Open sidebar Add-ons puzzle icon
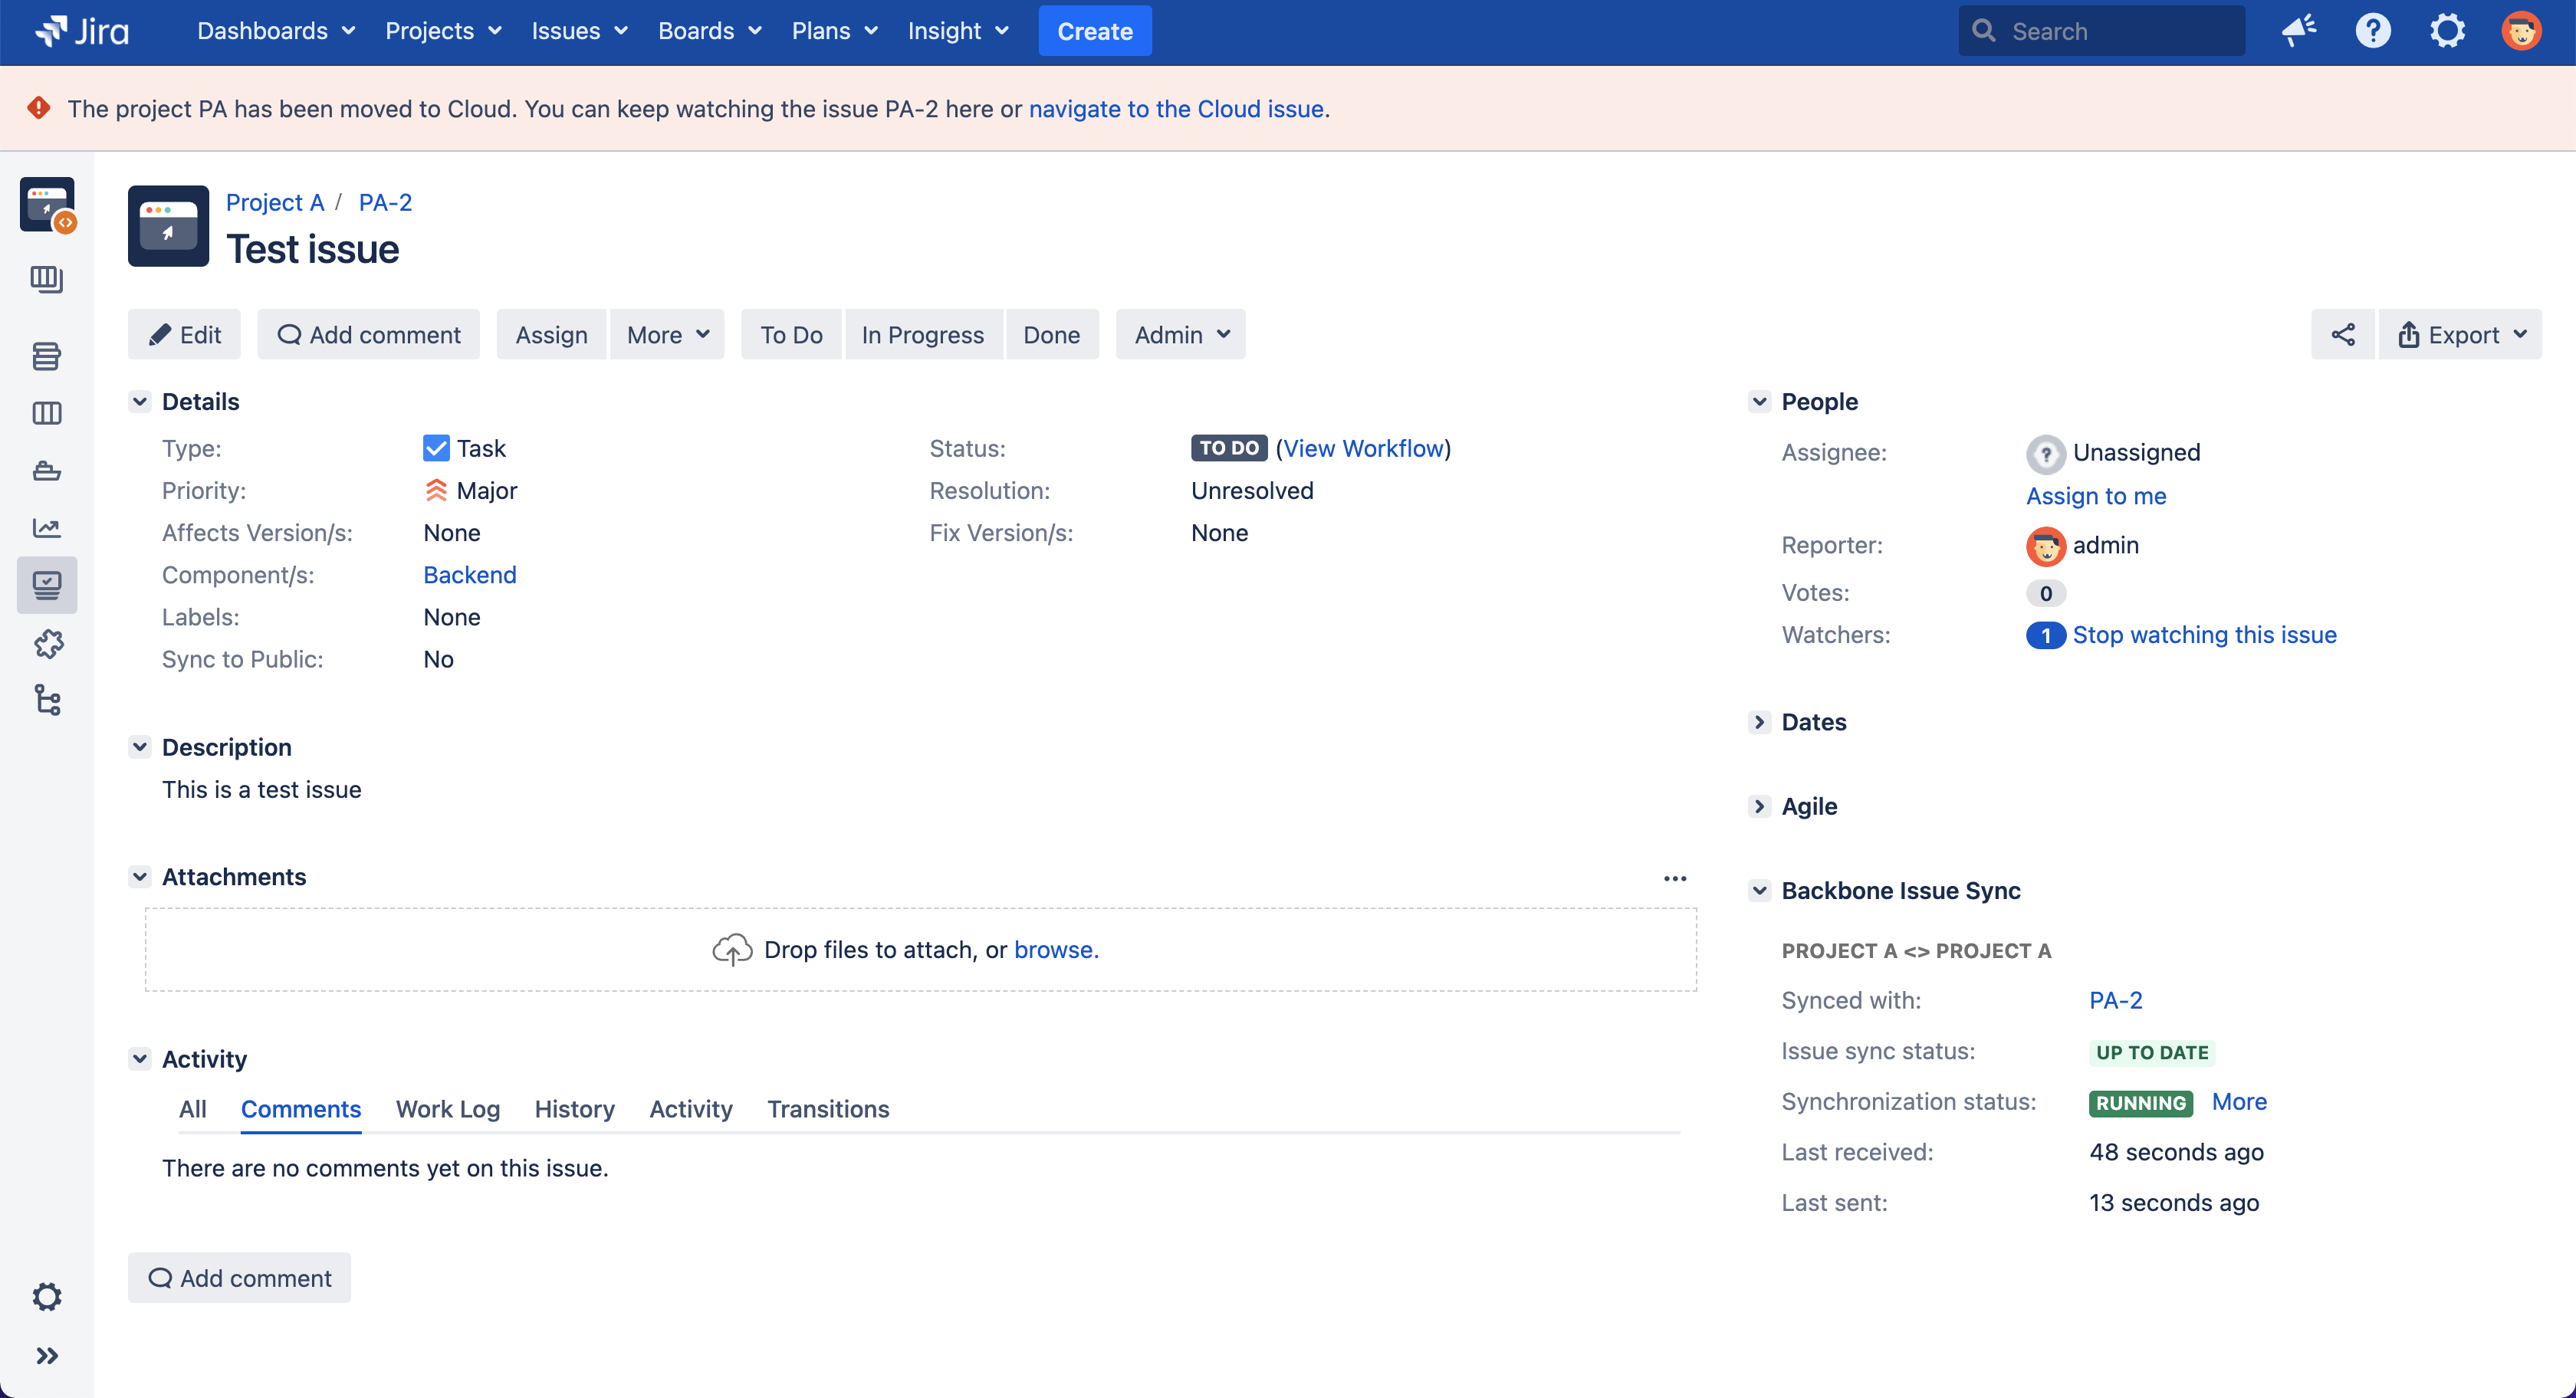The image size is (2576, 1398). pos(47,643)
